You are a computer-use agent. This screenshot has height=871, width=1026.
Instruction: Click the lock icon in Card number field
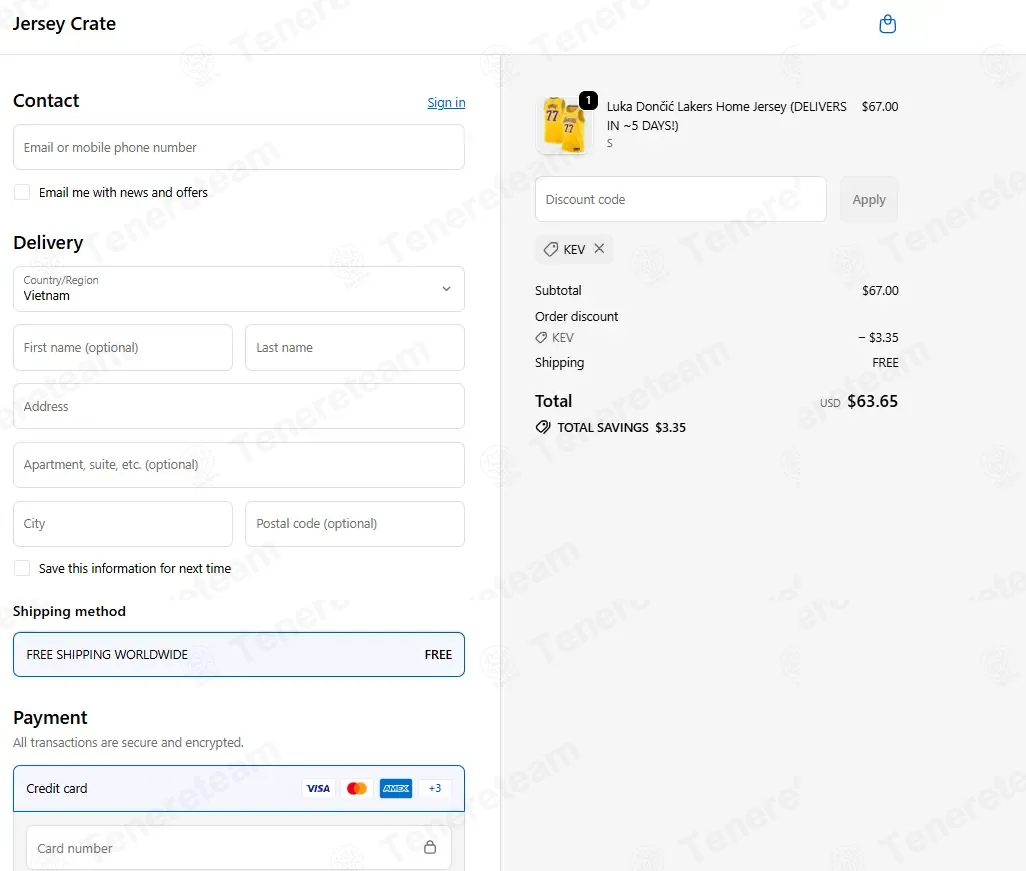coord(430,847)
